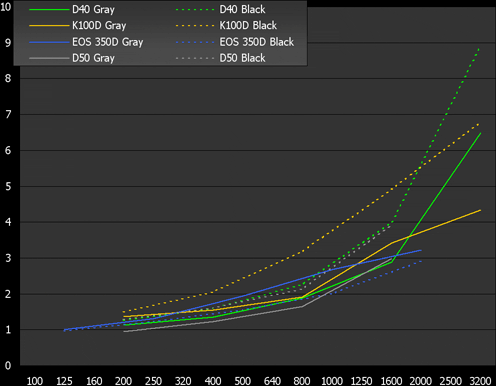The height and width of the screenshot is (386, 496).
Task: Click the y-axis label 6
Action: [x=8, y=150]
